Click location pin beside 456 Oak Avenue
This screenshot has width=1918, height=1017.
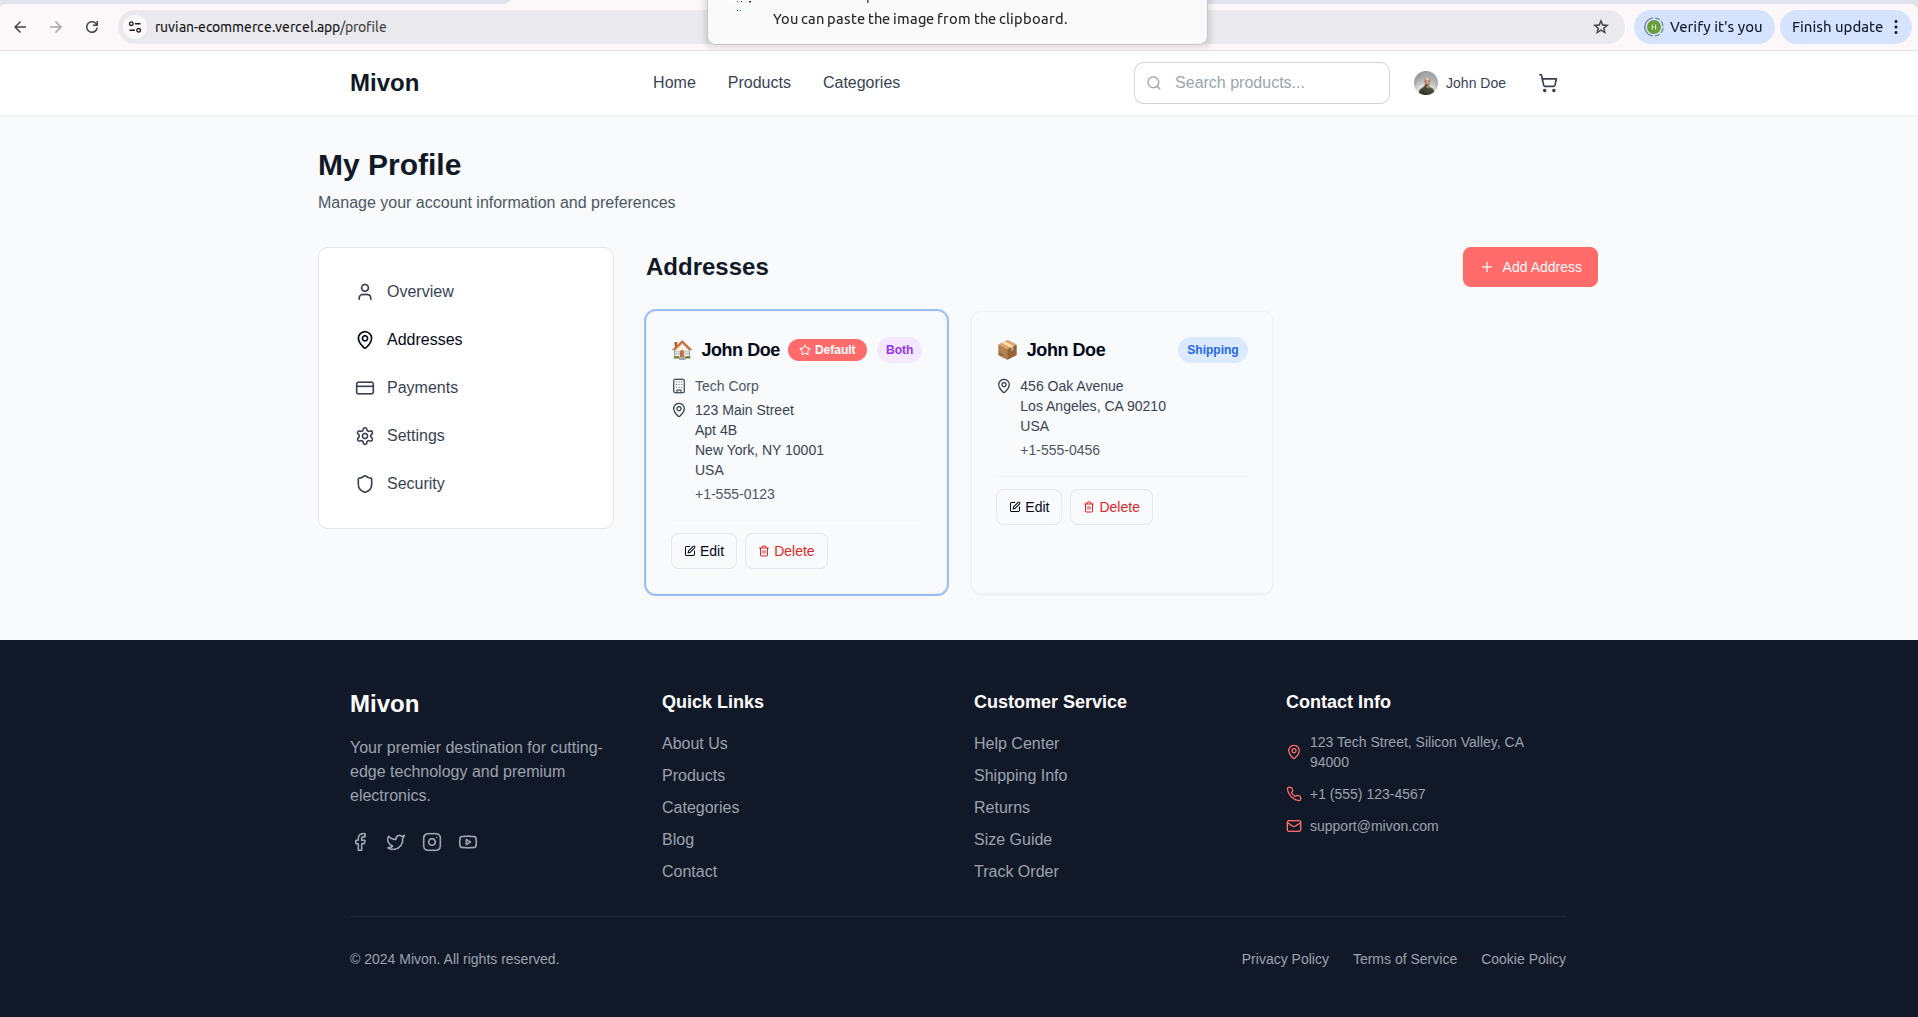click(1004, 386)
